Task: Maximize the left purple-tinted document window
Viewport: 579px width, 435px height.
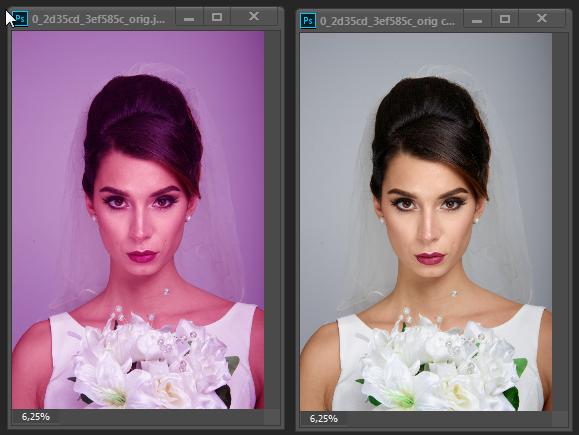Action: pos(217,17)
